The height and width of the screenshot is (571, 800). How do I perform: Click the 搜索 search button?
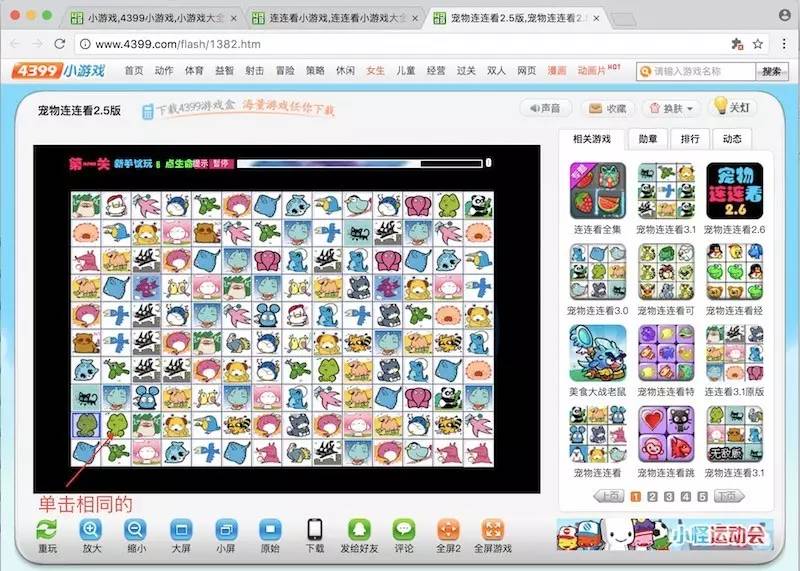[x=770, y=71]
